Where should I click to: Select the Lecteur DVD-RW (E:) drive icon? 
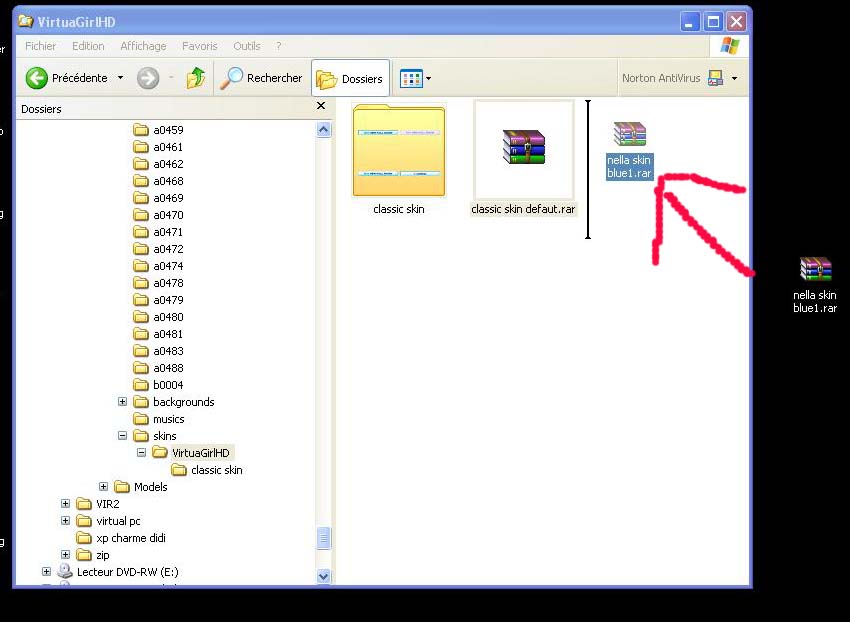(65, 571)
